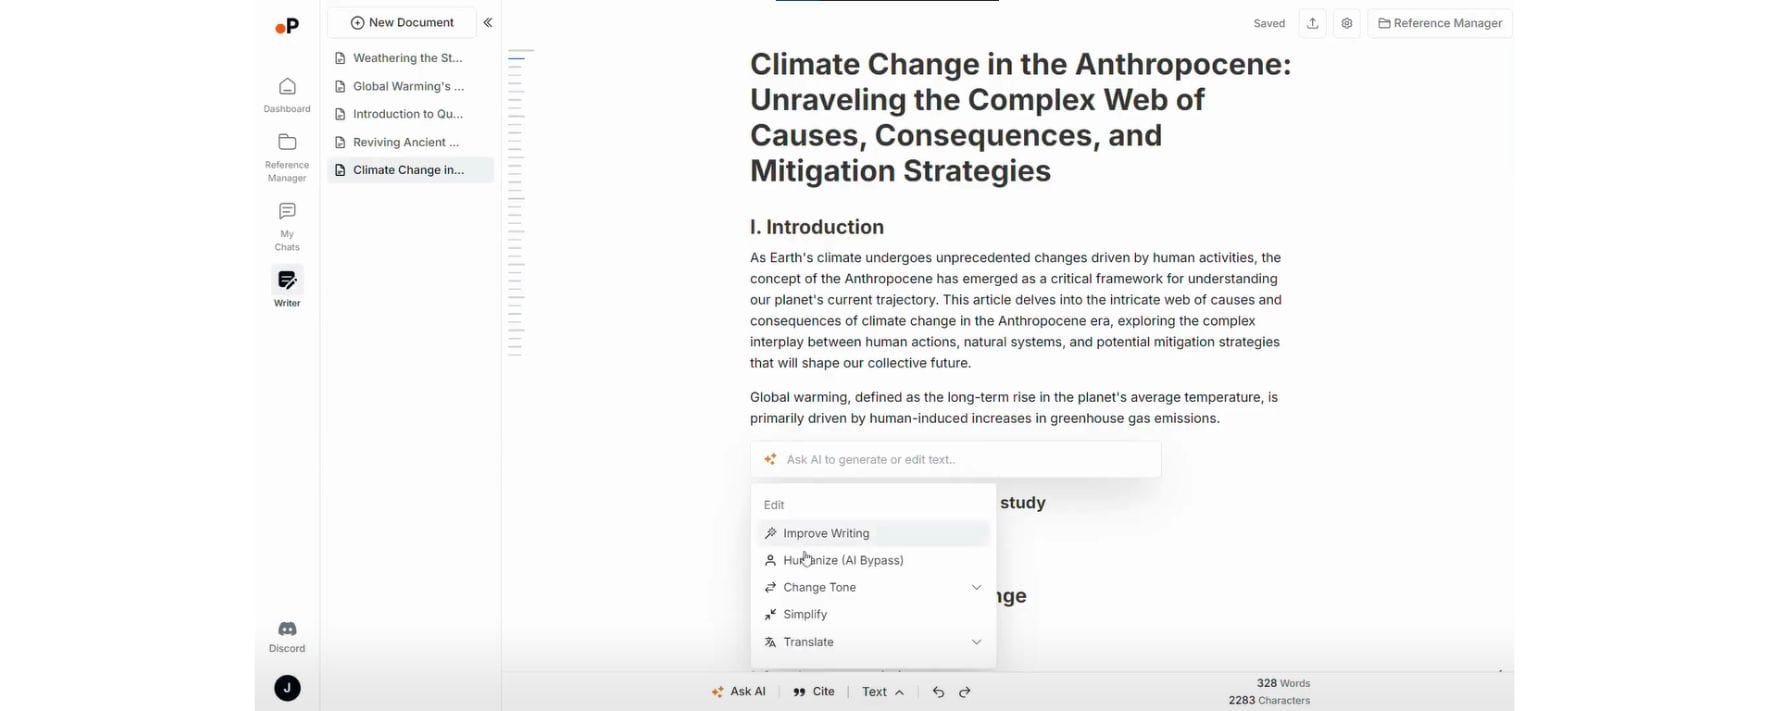Click the Discord icon
Screen dimensions: 1769x711
[286, 630]
